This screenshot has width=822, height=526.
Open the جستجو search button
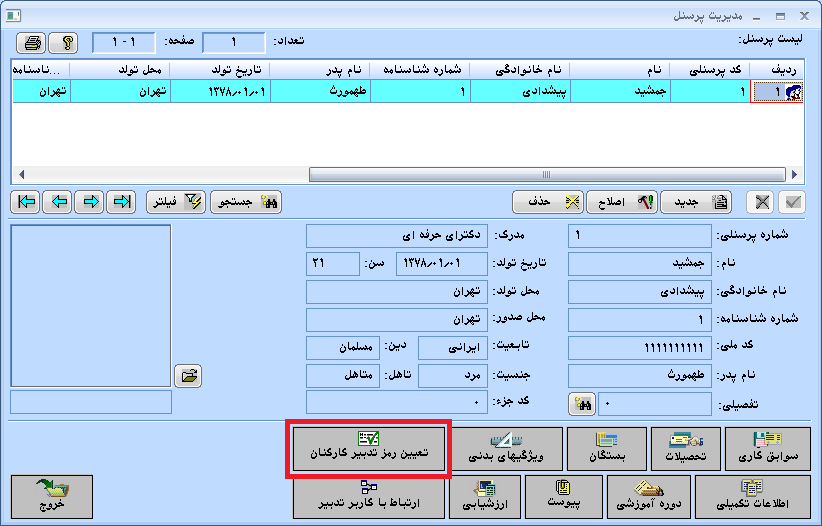click(246, 201)
